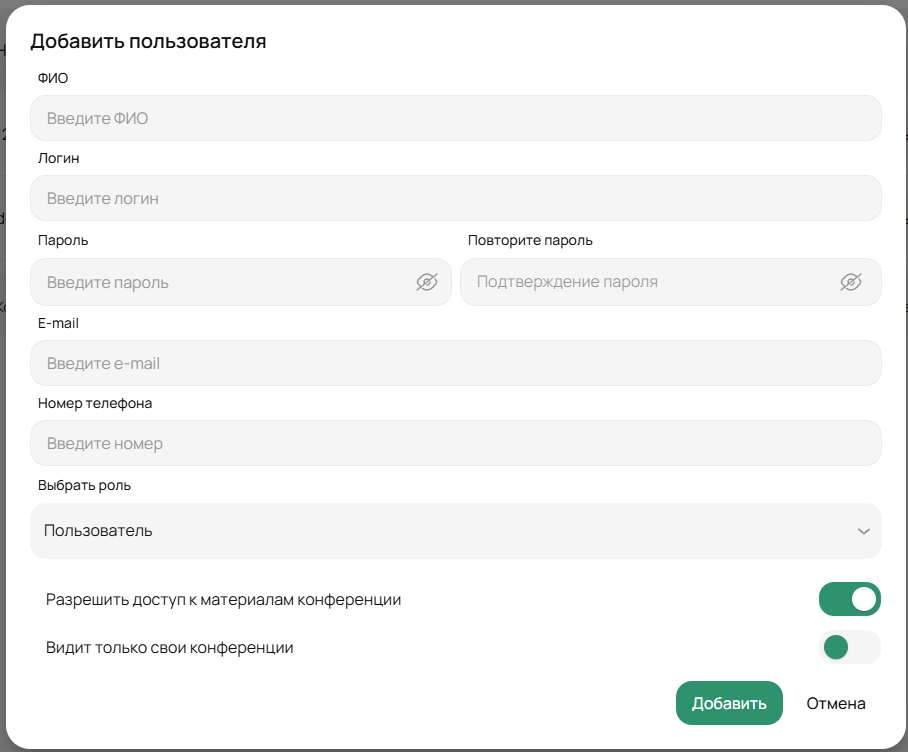Click the Добавить пользователя dialog title
Screen dimensions: 908x752
[x=148, y=42]
